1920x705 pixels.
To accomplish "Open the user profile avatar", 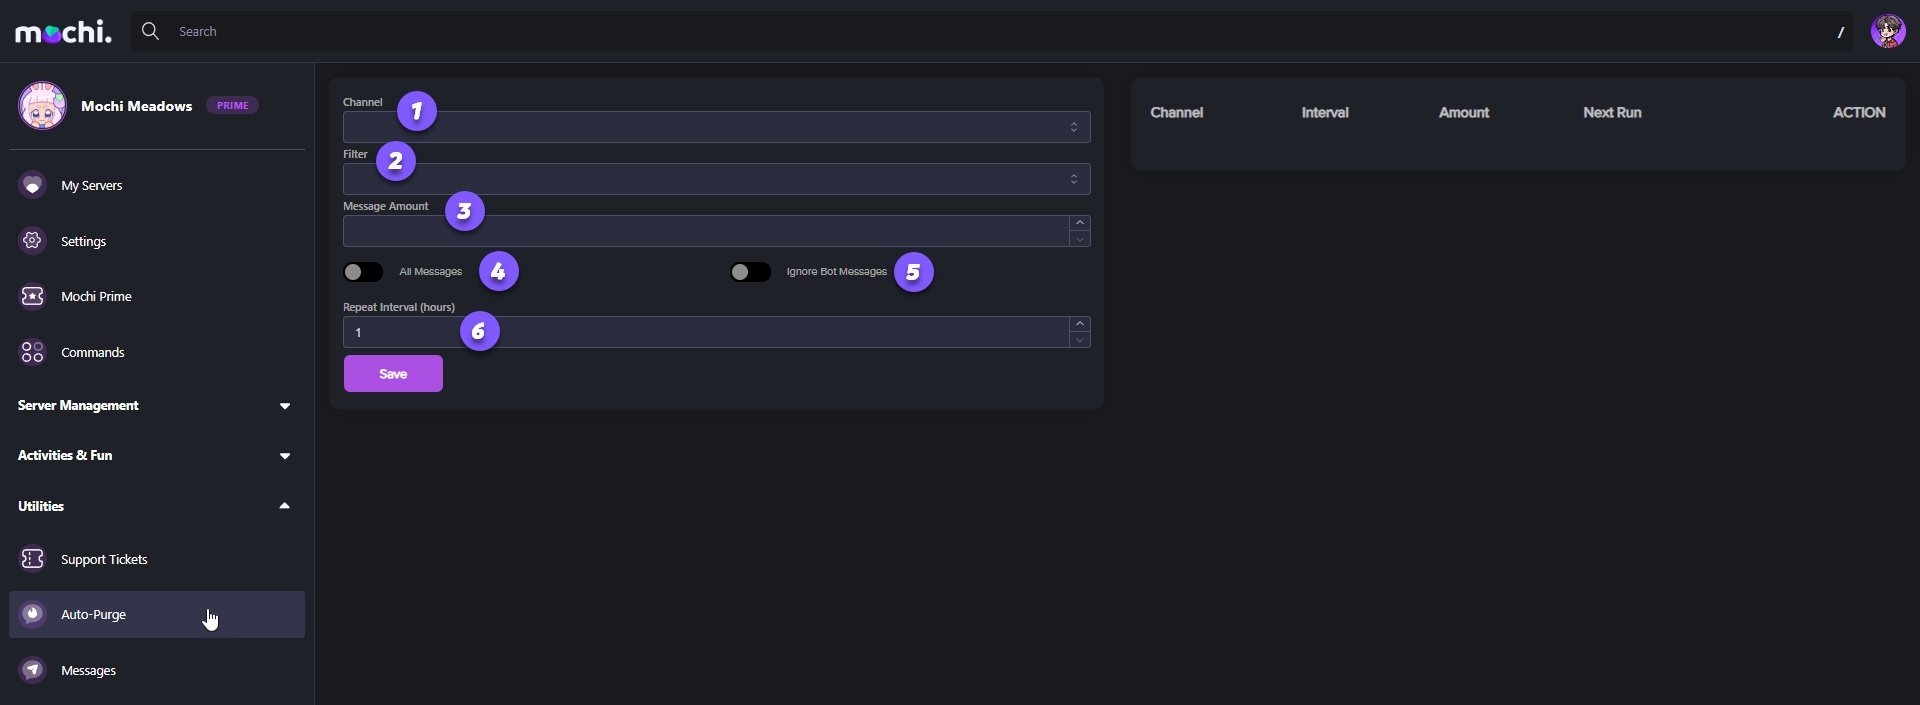I will [x=1888, y=31].
